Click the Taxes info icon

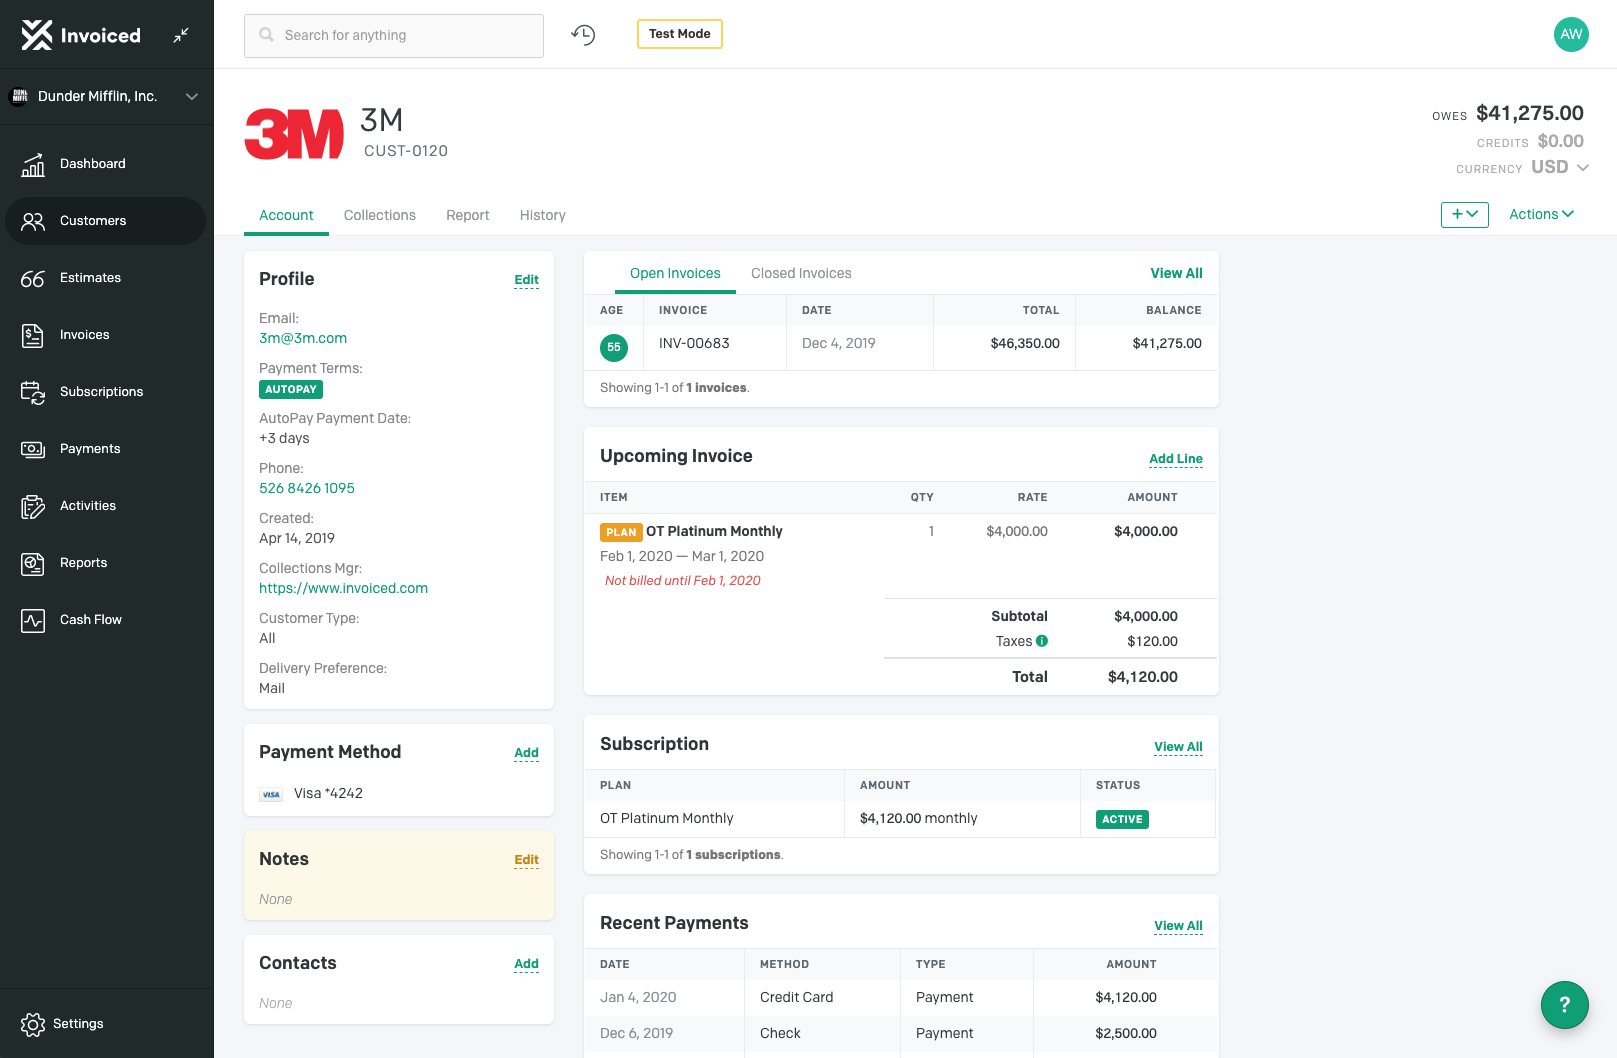[x=1042, y=641]
